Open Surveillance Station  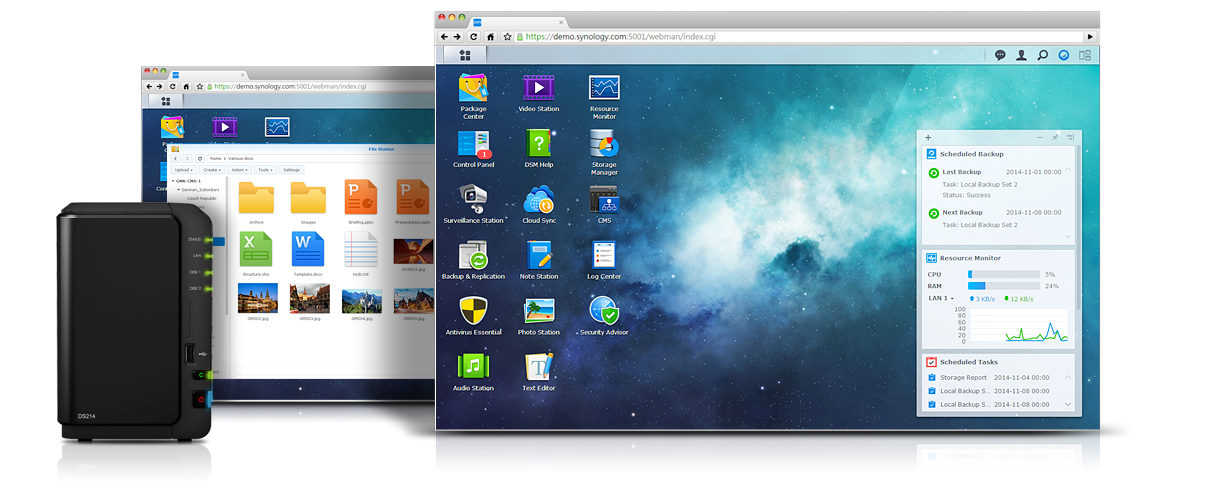point(473,200)
